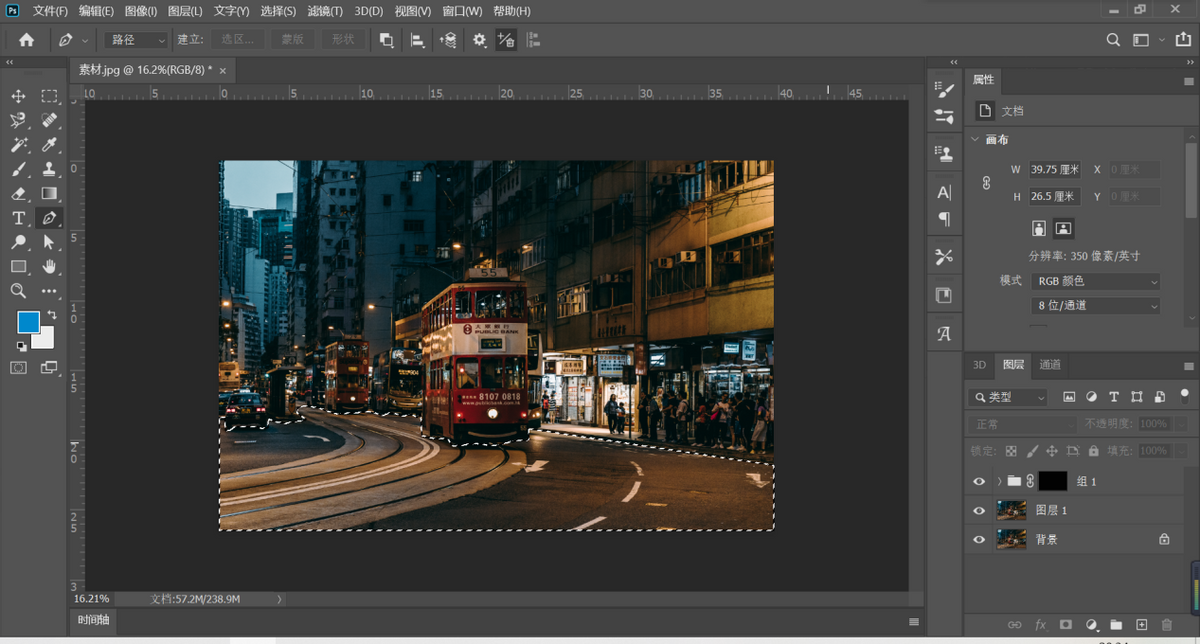Screen dimensions: 1200x644
Task: Open the 时间轴 timeline panel tab
Action: tap(93, 620)
